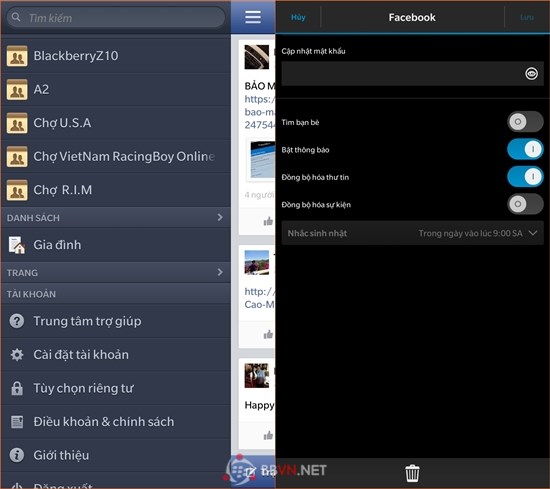Screen dimensions: 550x489
Task: Toggle password visibility eye icon
Action: click(531, 74)
